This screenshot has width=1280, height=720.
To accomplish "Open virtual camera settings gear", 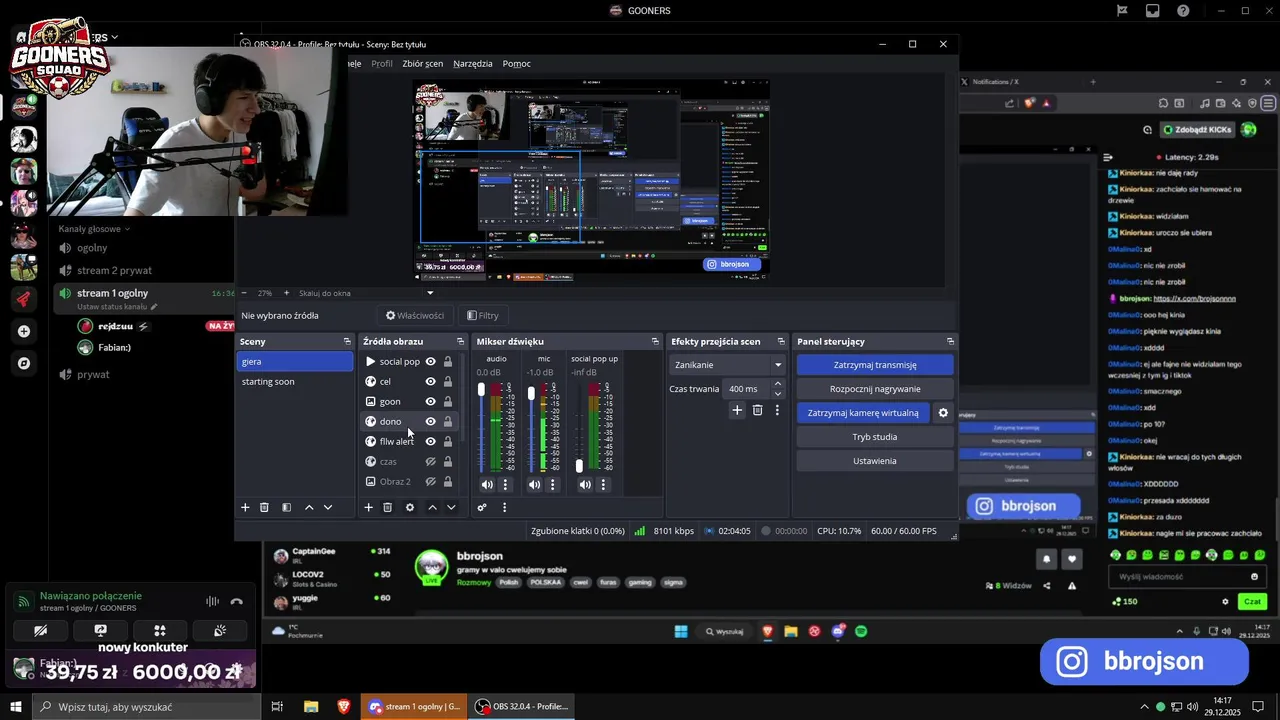I will point(942,413).
